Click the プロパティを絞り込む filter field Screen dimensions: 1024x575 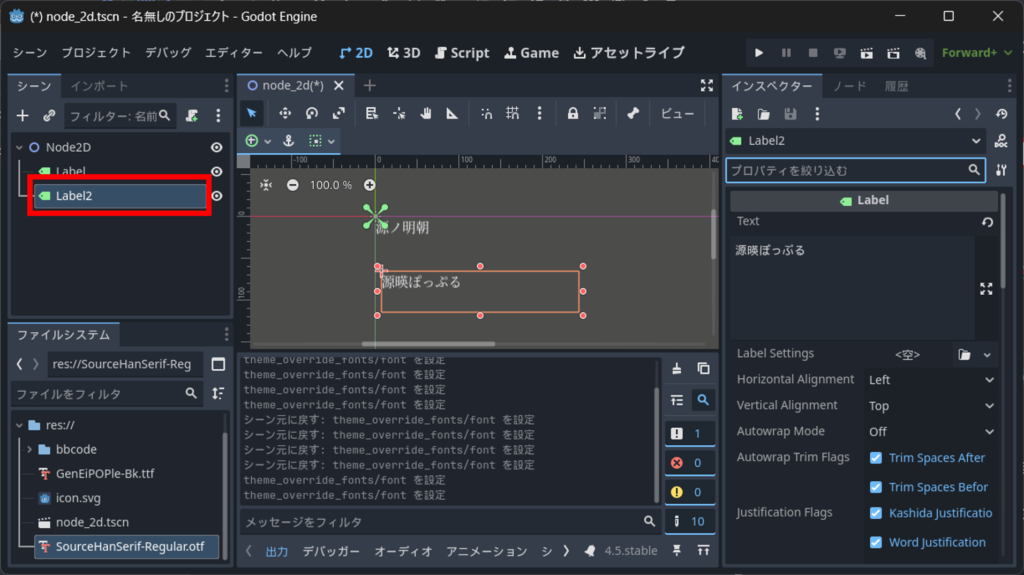click(x=848, y=171)
